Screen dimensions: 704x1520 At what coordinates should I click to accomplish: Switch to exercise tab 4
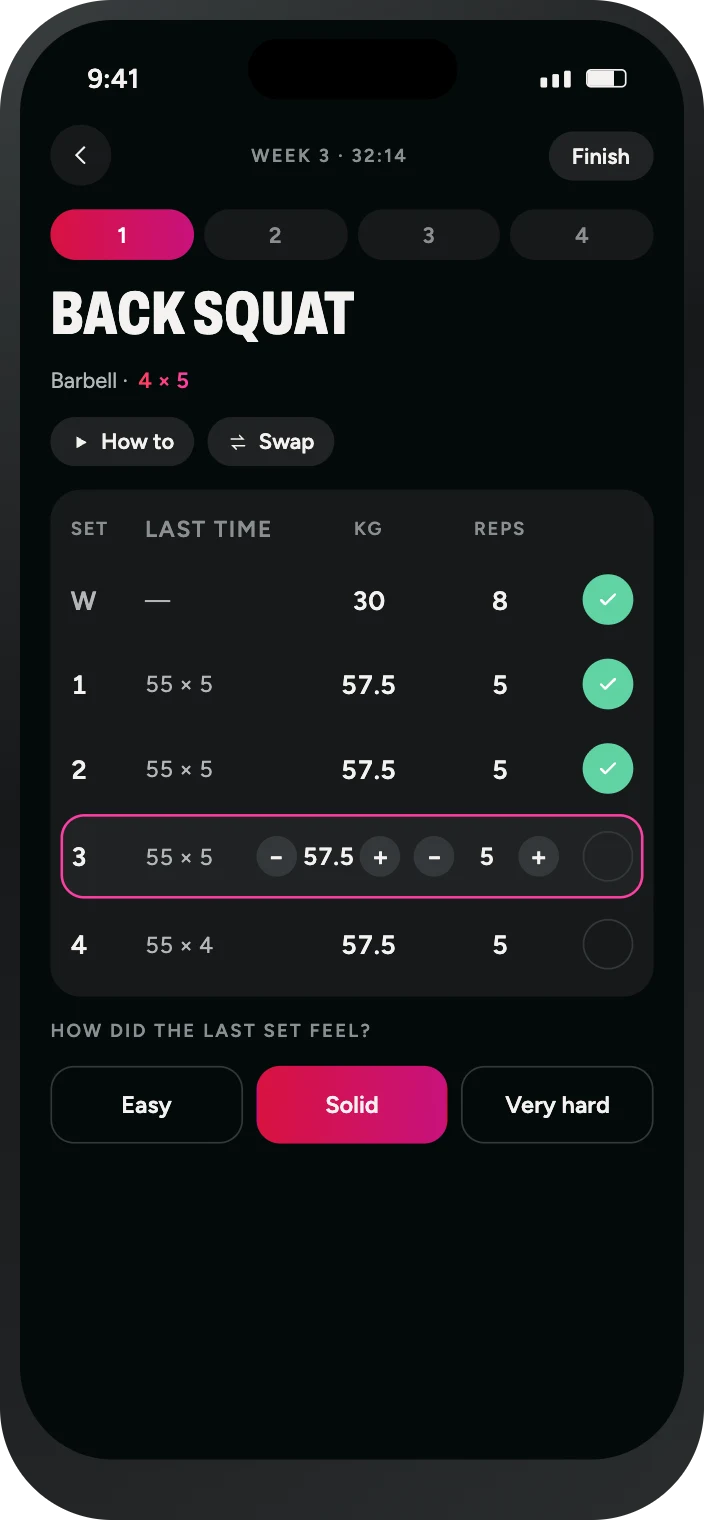pyautogui.click(x=582, y=235)
